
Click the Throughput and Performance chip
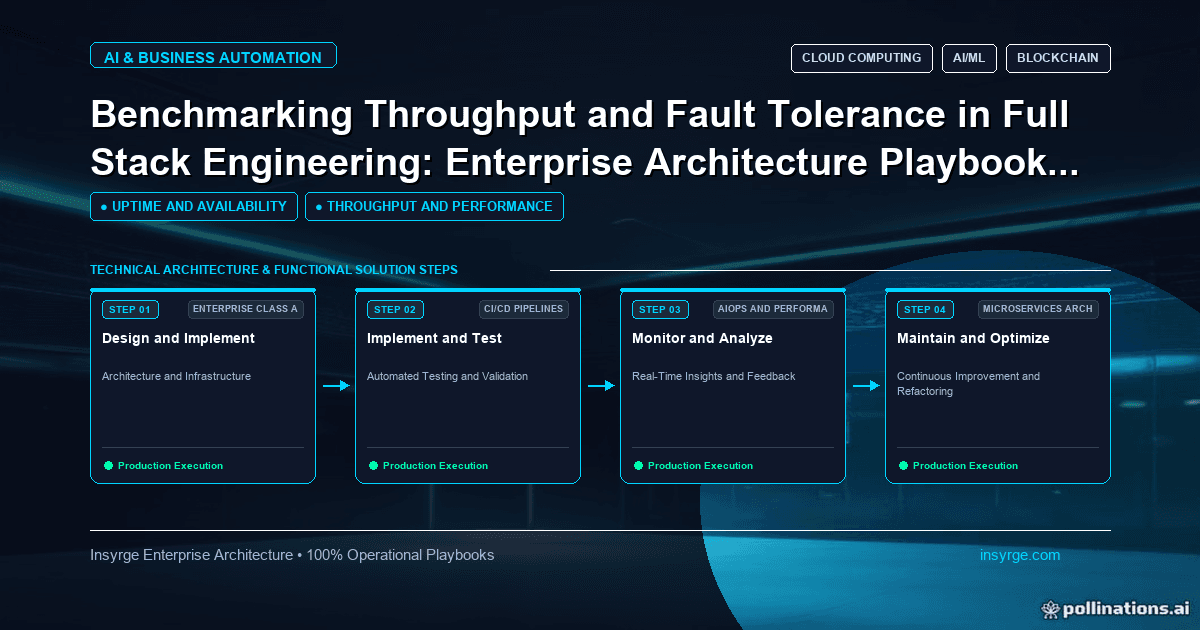click(434, 206)
